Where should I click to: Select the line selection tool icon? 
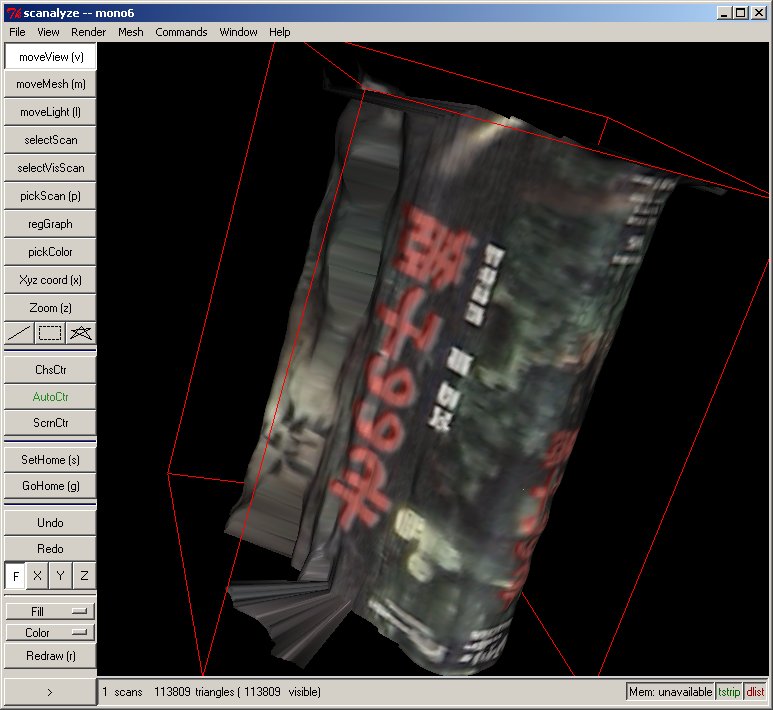19,333
